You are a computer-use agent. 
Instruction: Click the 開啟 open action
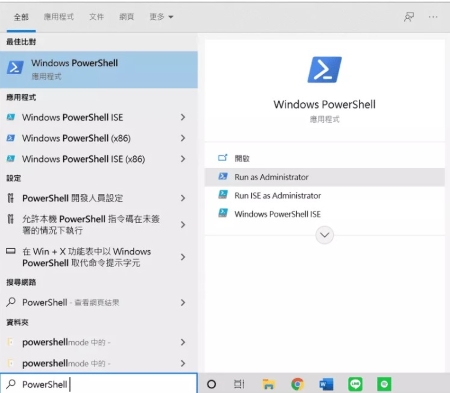pyautogui.click(x=324, y=158)
